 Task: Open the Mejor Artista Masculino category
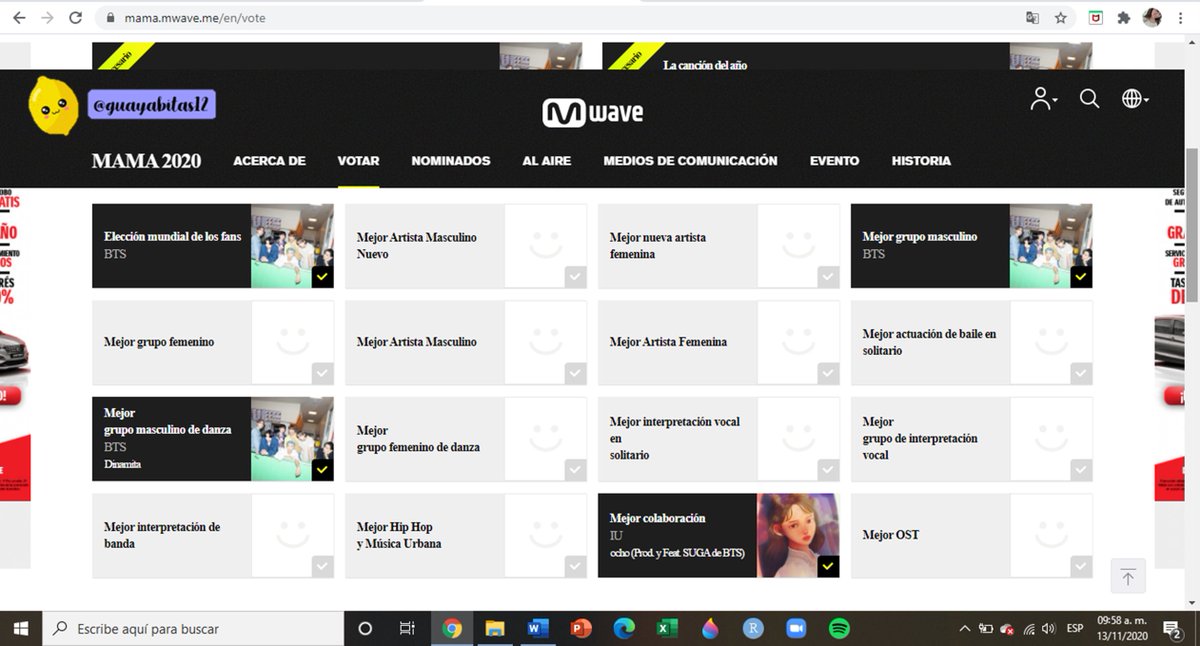466,343
